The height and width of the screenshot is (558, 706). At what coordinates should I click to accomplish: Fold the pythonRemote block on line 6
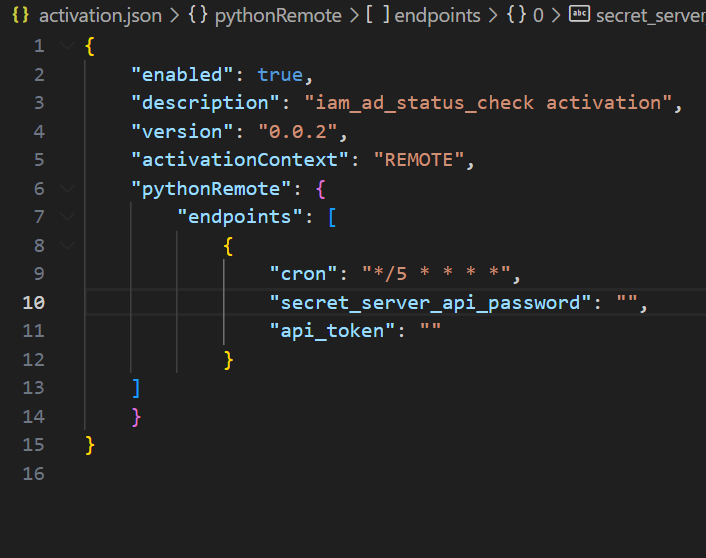67,188
